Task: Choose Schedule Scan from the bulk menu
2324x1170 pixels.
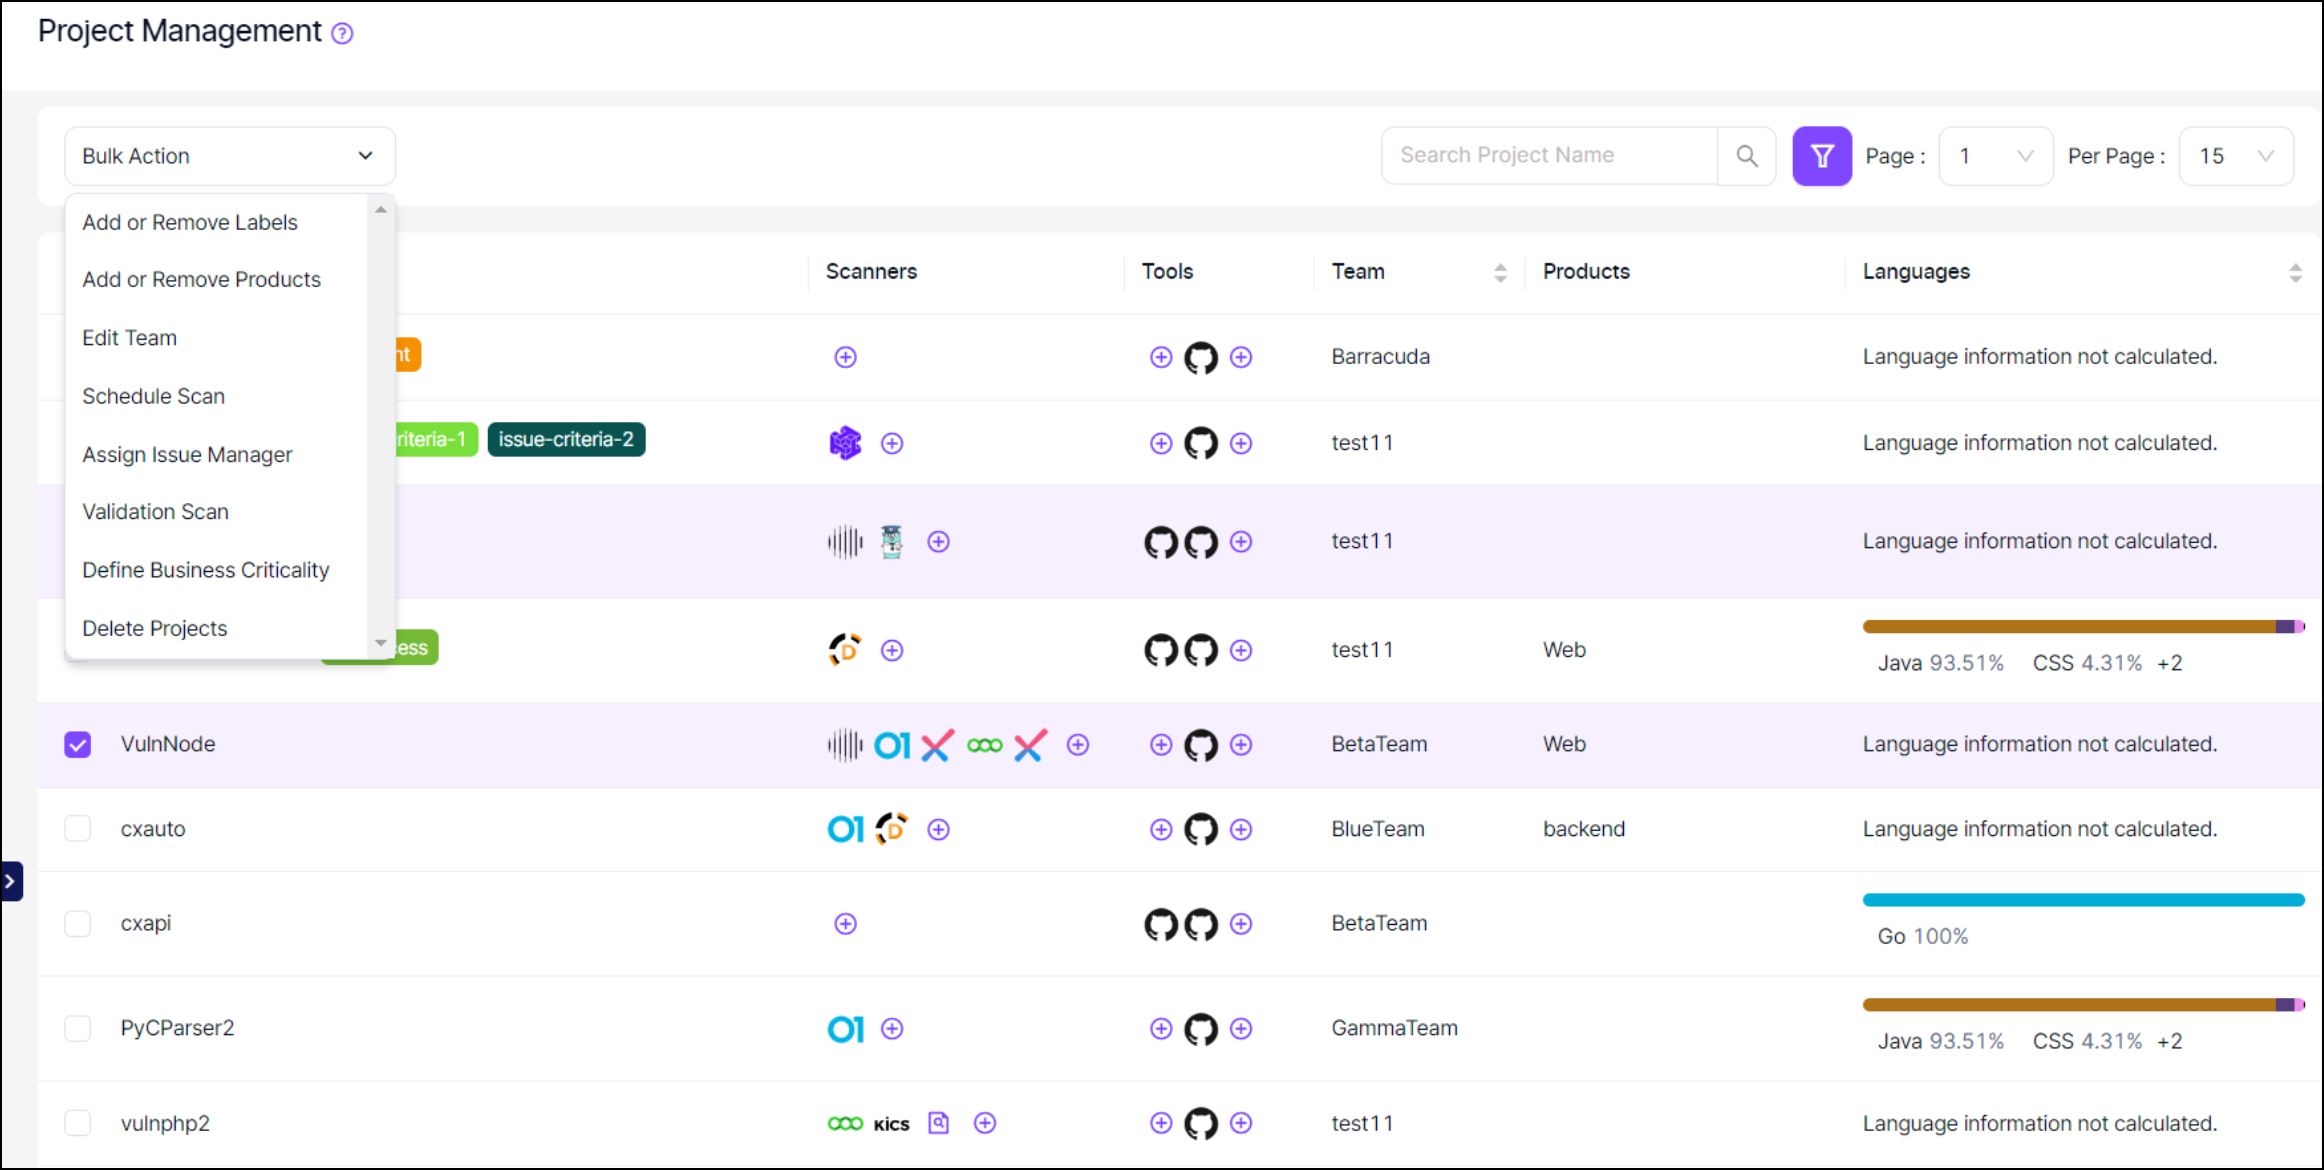Action: pyautogui.click(x=153, y=396)
